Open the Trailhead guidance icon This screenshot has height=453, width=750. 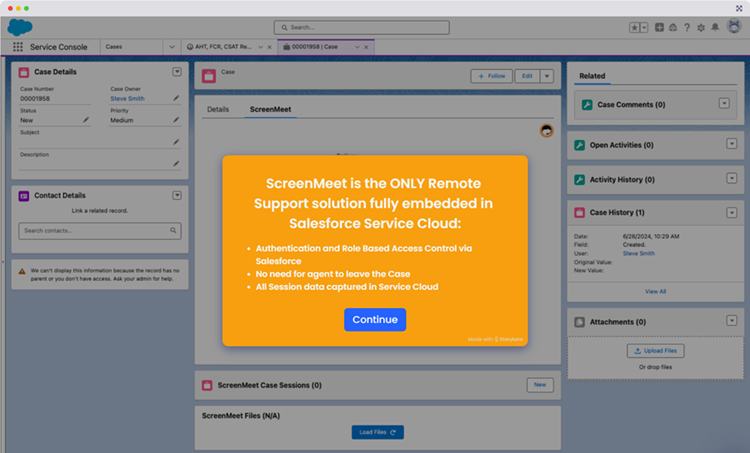(673, 27)
